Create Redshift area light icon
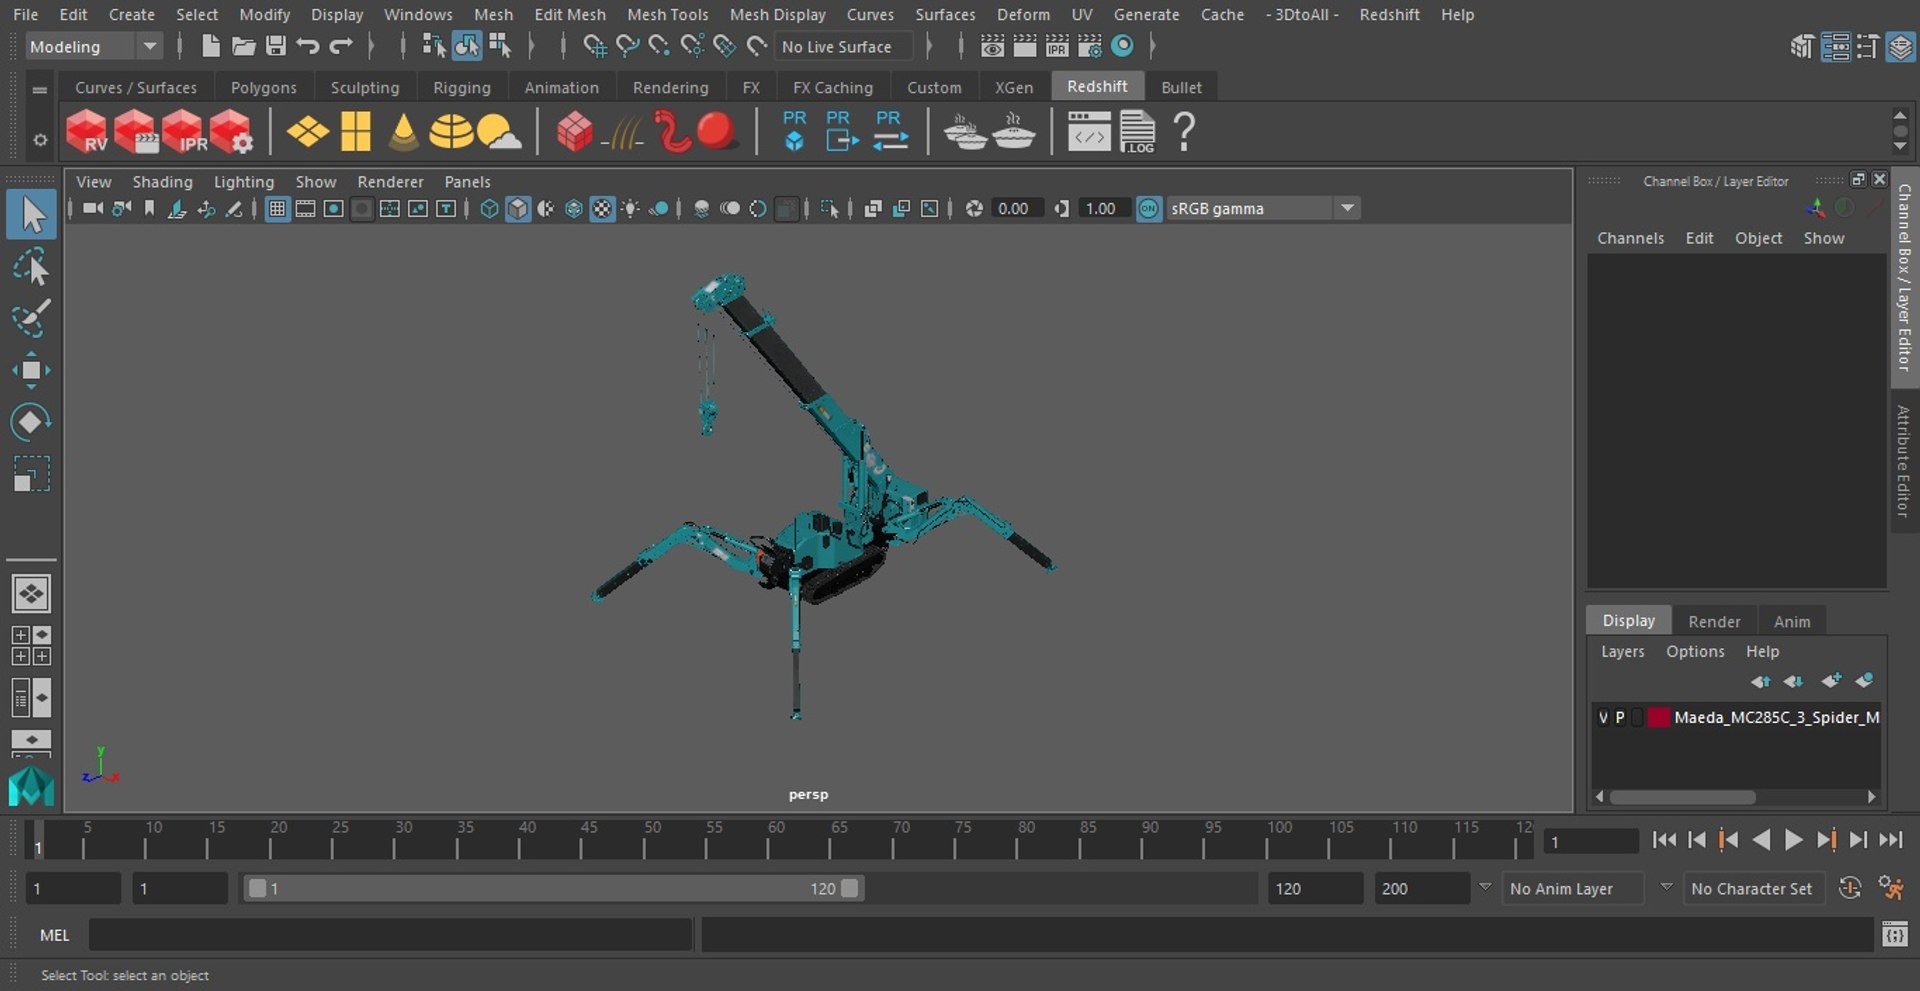The height and width of the screenshot is (991, 1920). point(308,132)
